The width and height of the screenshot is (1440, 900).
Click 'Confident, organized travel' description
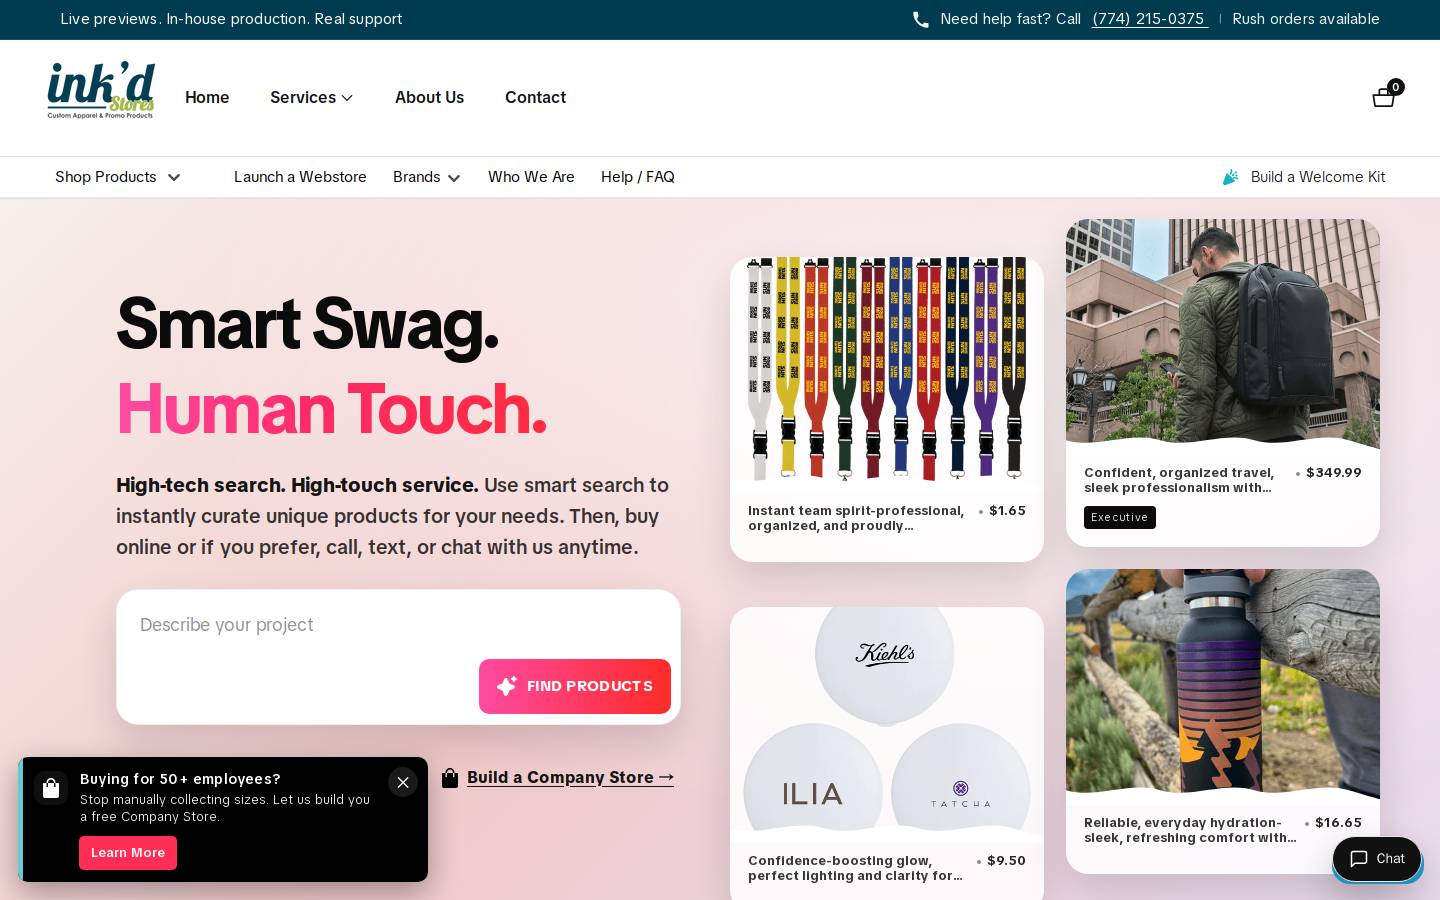coord(1180,480)
